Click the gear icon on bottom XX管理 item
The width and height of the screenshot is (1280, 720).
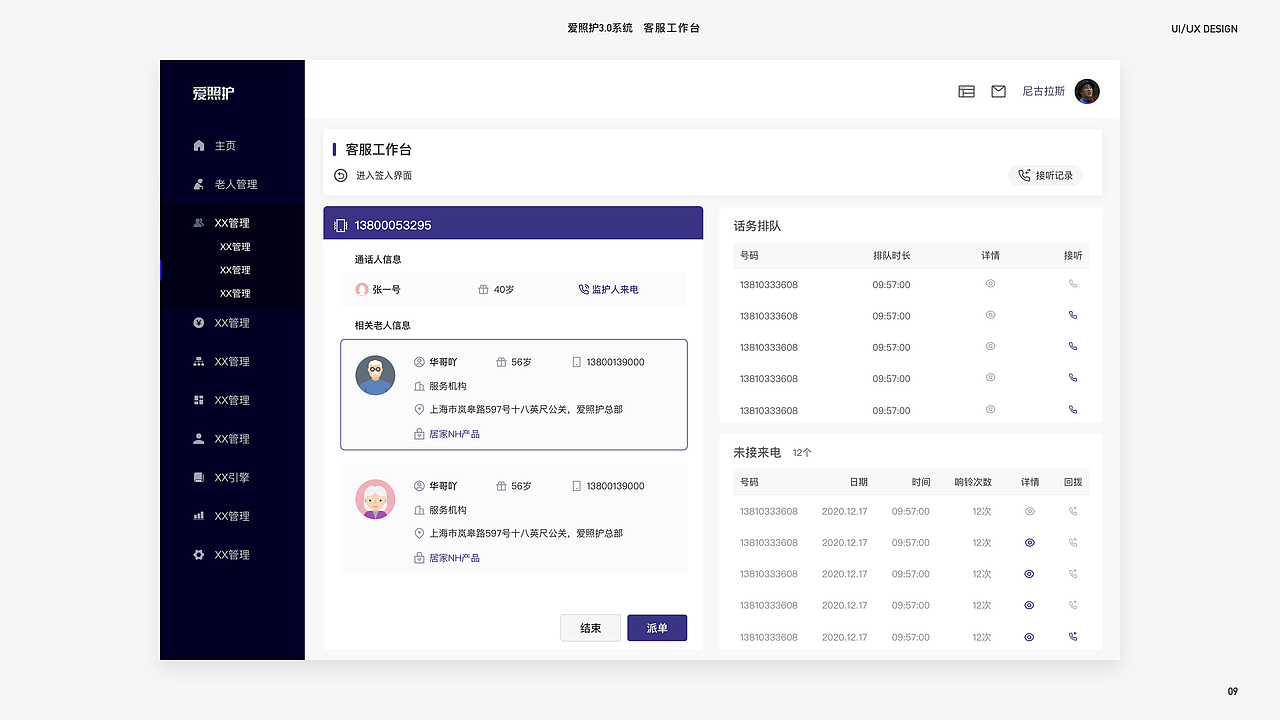click(x=199, y=554)
